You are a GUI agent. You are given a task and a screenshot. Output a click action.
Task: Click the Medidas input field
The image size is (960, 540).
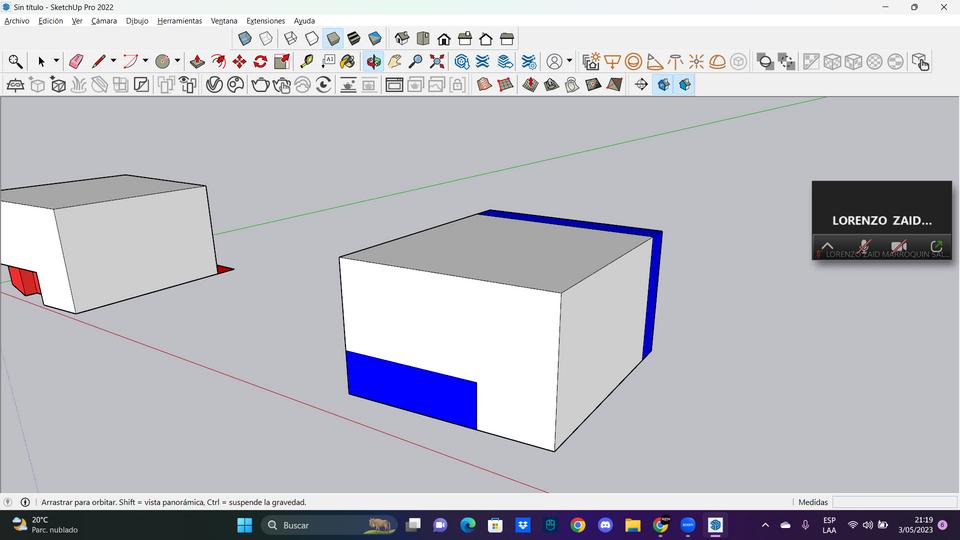[x=894, y=502]
